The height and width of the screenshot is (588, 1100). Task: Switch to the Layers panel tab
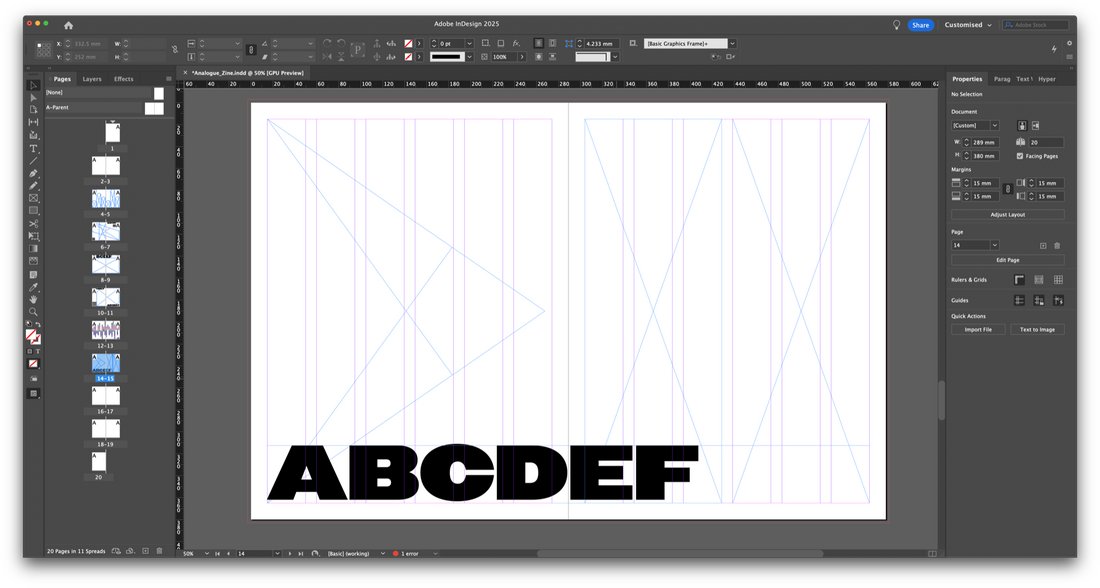coord(92,79)
